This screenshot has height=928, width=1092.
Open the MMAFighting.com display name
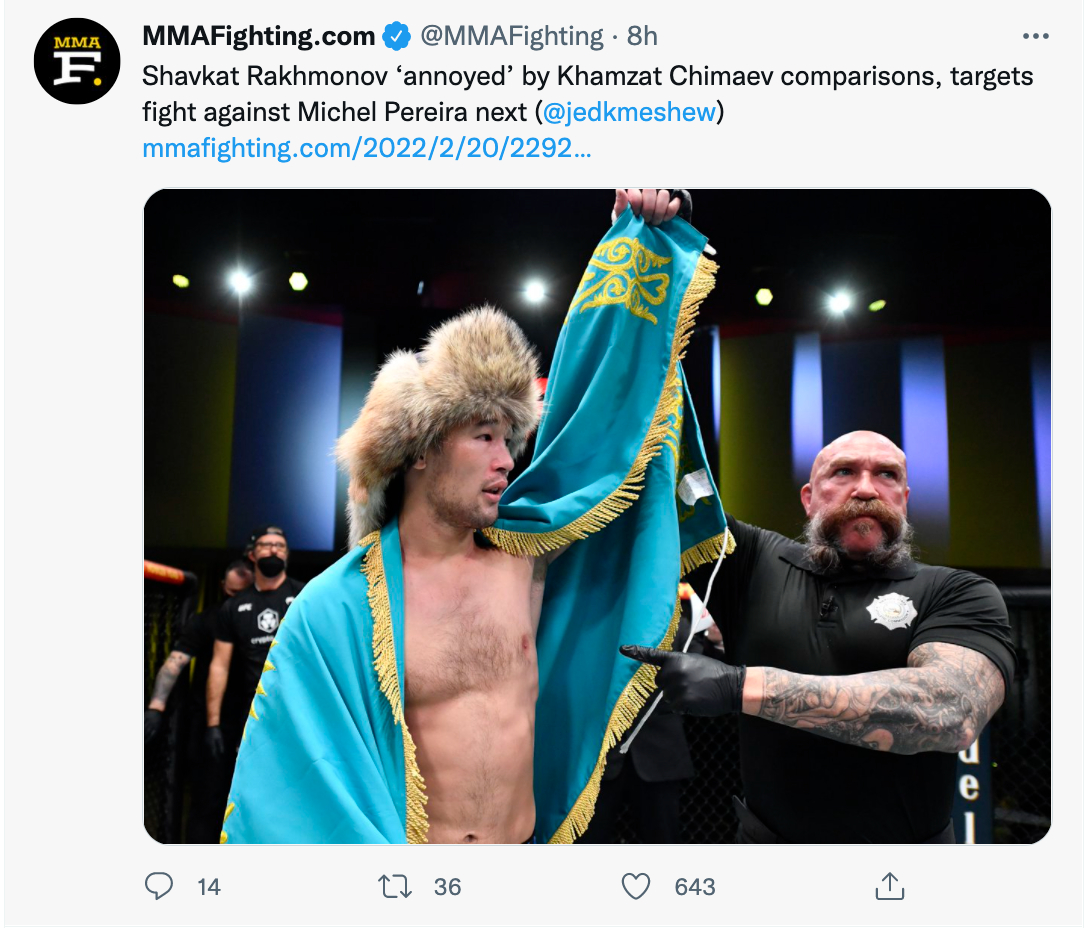[x=258, y=36]
